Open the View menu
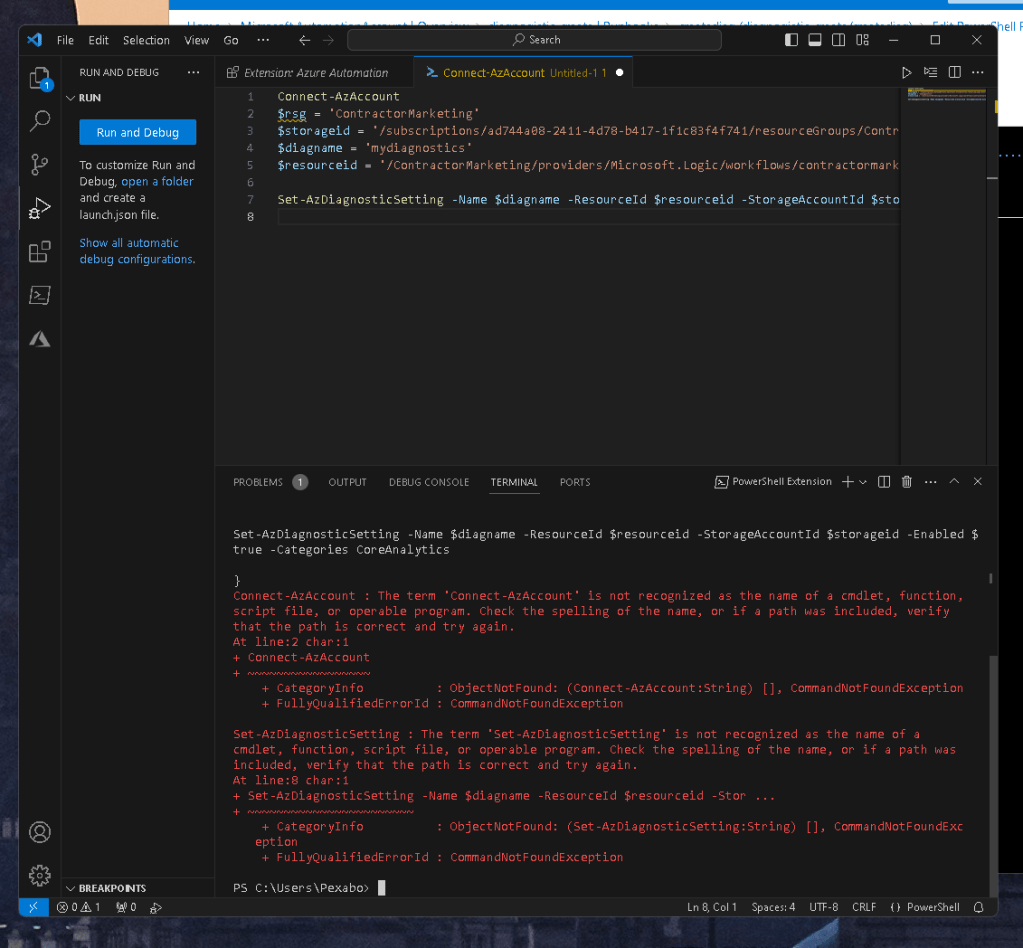 coord(196,40)
